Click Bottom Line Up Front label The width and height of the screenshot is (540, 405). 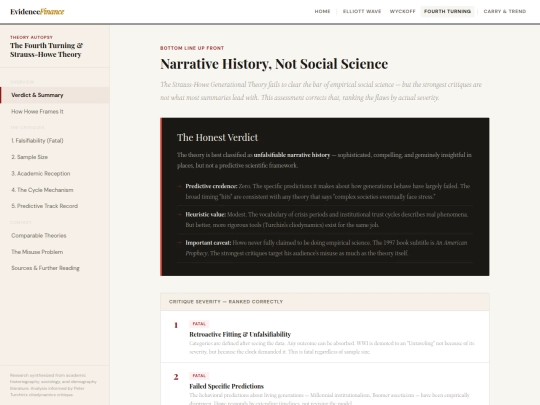pyautogui.click(x=192, y=48)
